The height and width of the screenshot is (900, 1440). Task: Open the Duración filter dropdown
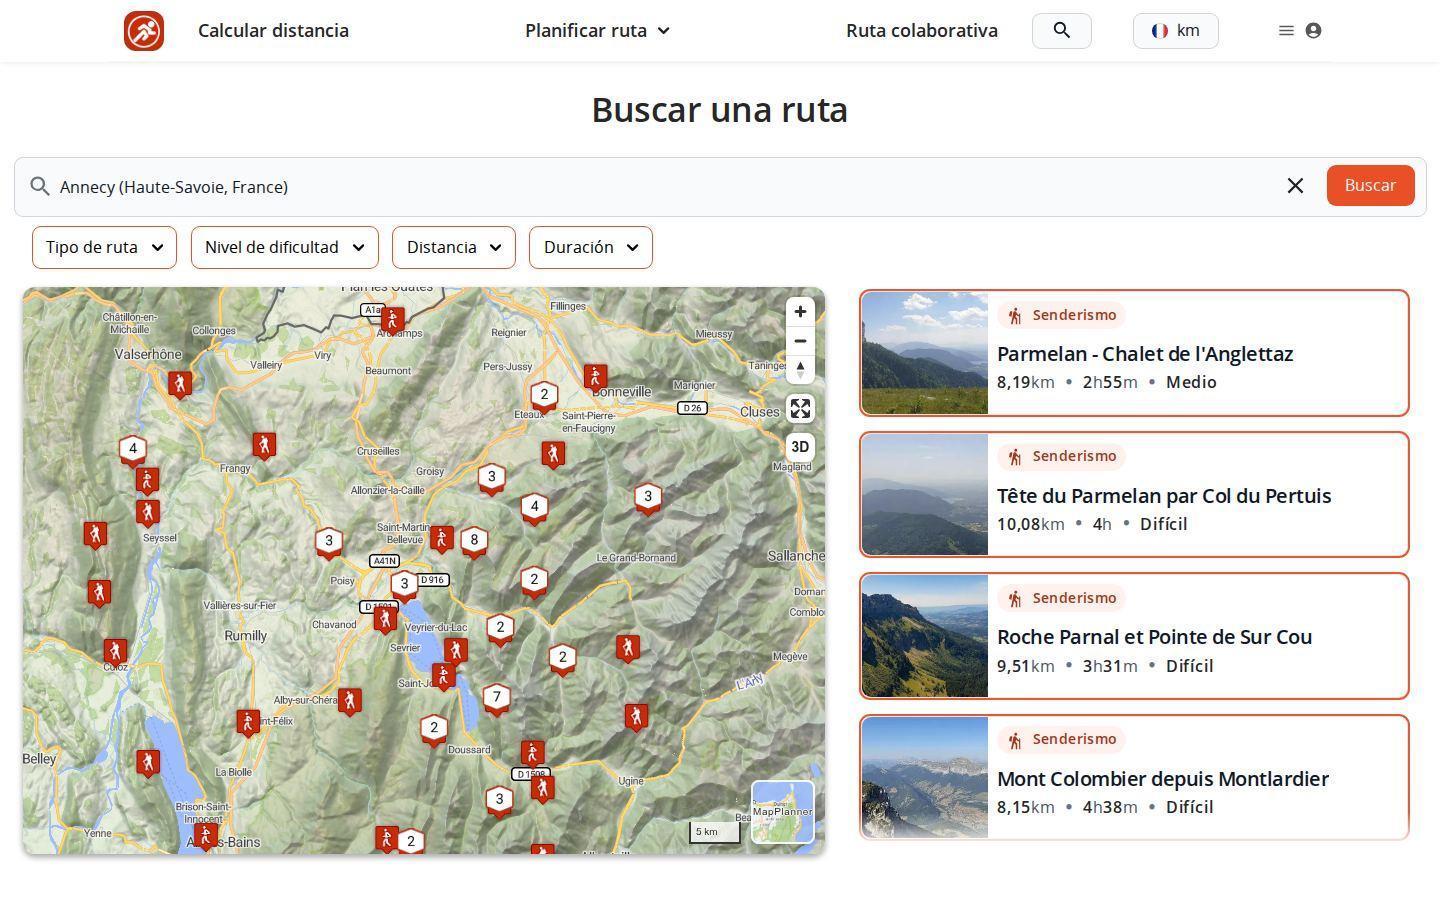coord(591,247)
